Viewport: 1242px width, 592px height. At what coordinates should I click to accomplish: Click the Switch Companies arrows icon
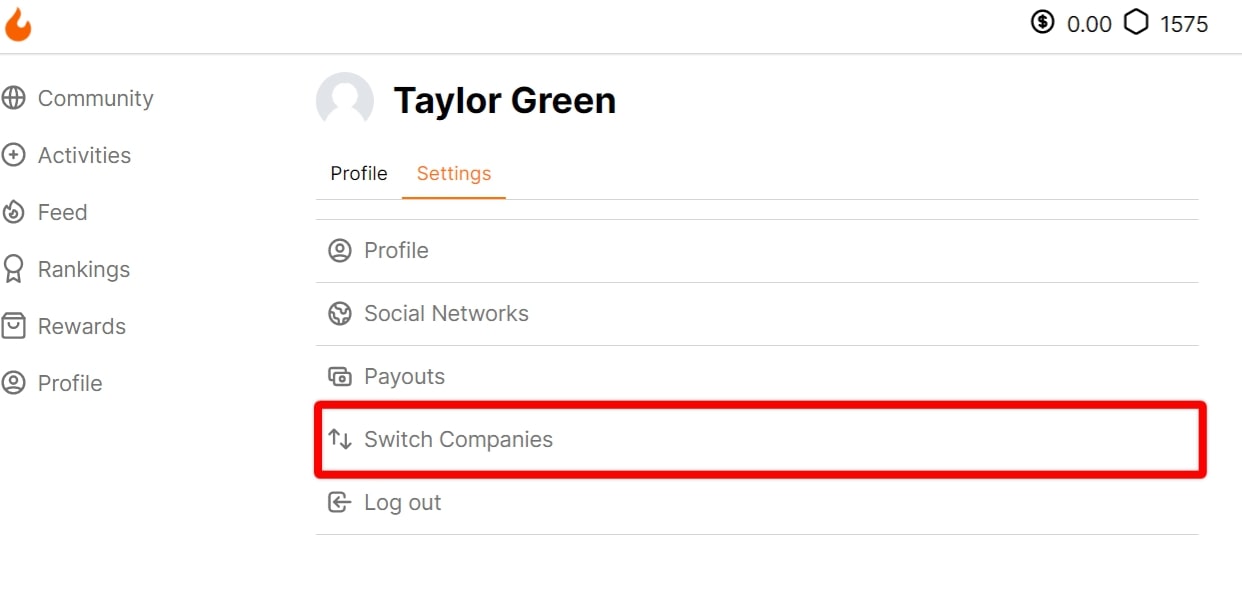pyautogui.click(x=340, y=439)
